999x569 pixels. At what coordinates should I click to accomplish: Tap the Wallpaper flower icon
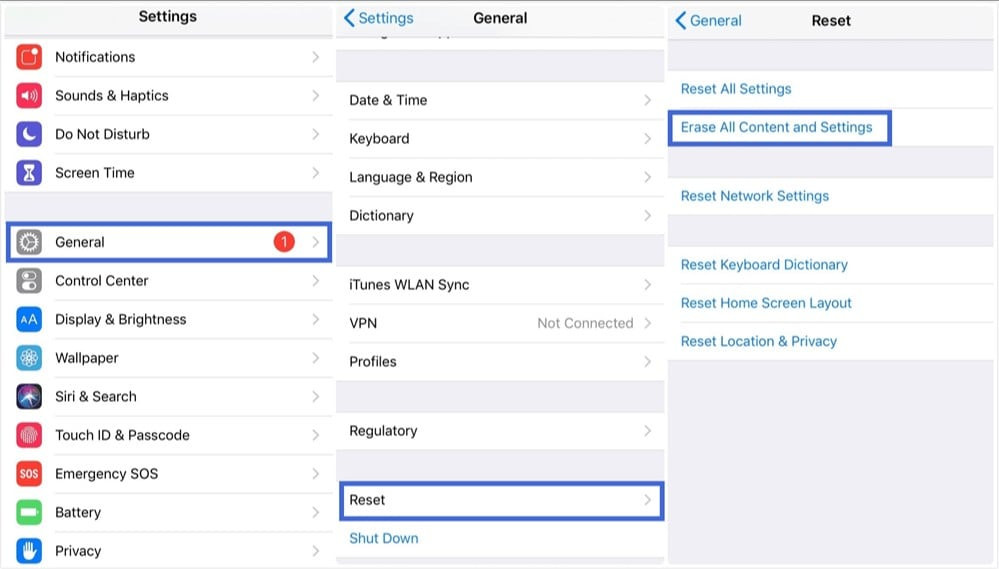coord(29,358)
